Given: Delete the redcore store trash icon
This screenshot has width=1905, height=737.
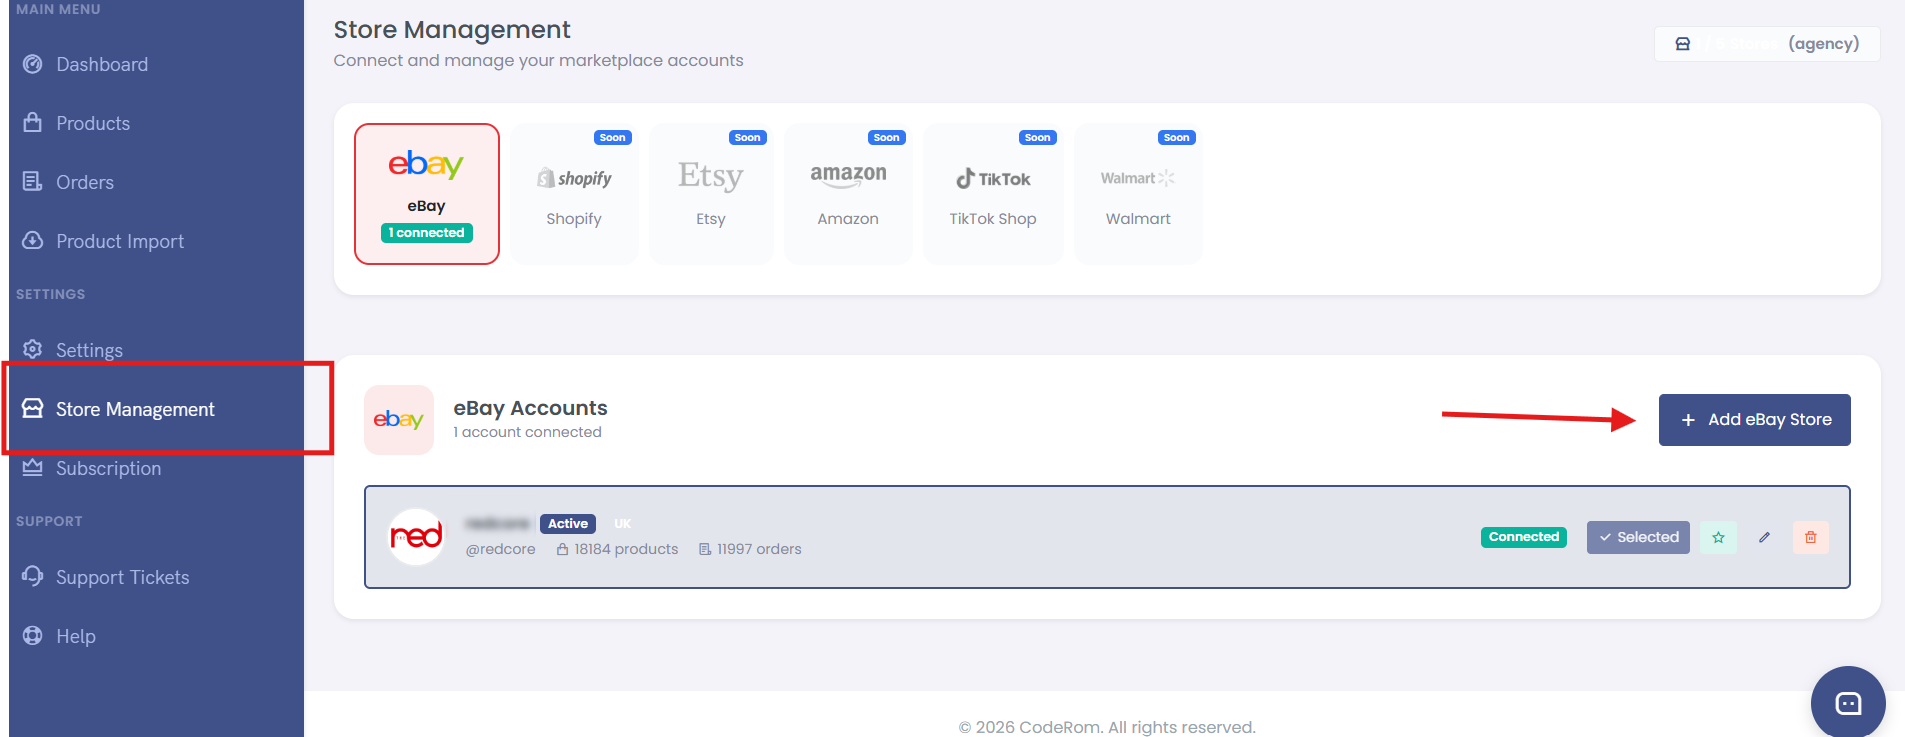Looking at the screenshot, I should point(1811,537).
